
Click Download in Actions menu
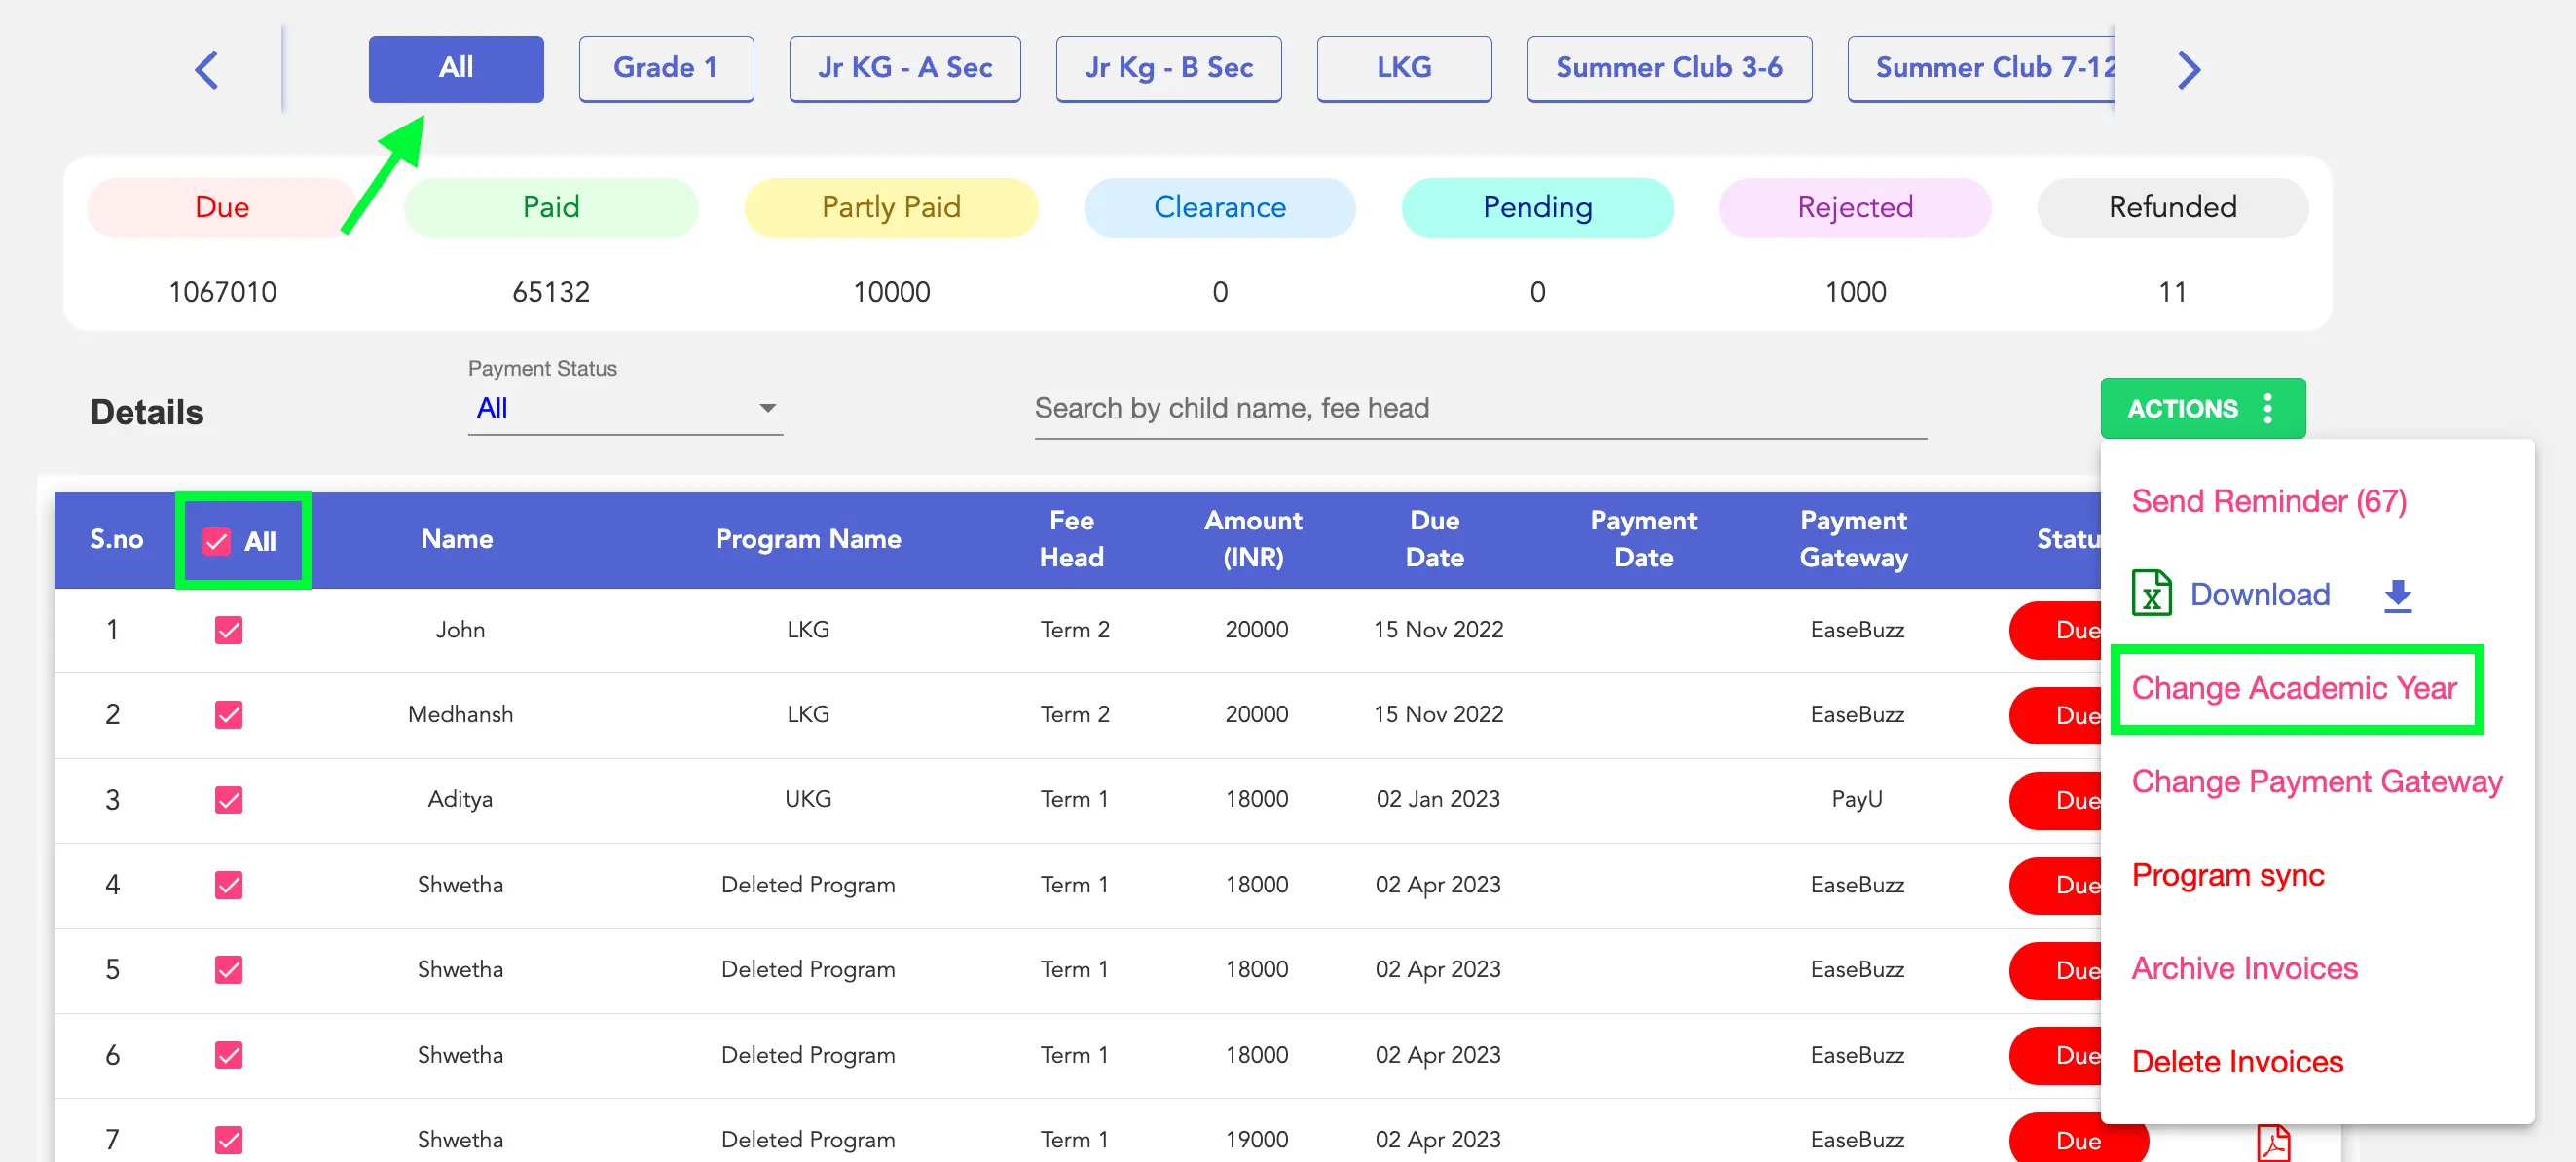pos(2260,594)
